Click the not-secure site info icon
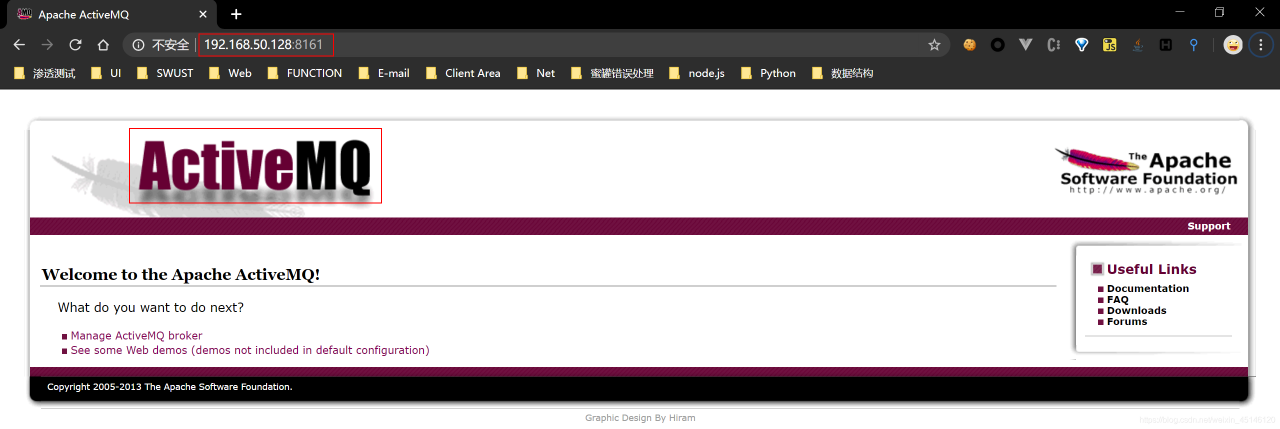 (137, 45)
